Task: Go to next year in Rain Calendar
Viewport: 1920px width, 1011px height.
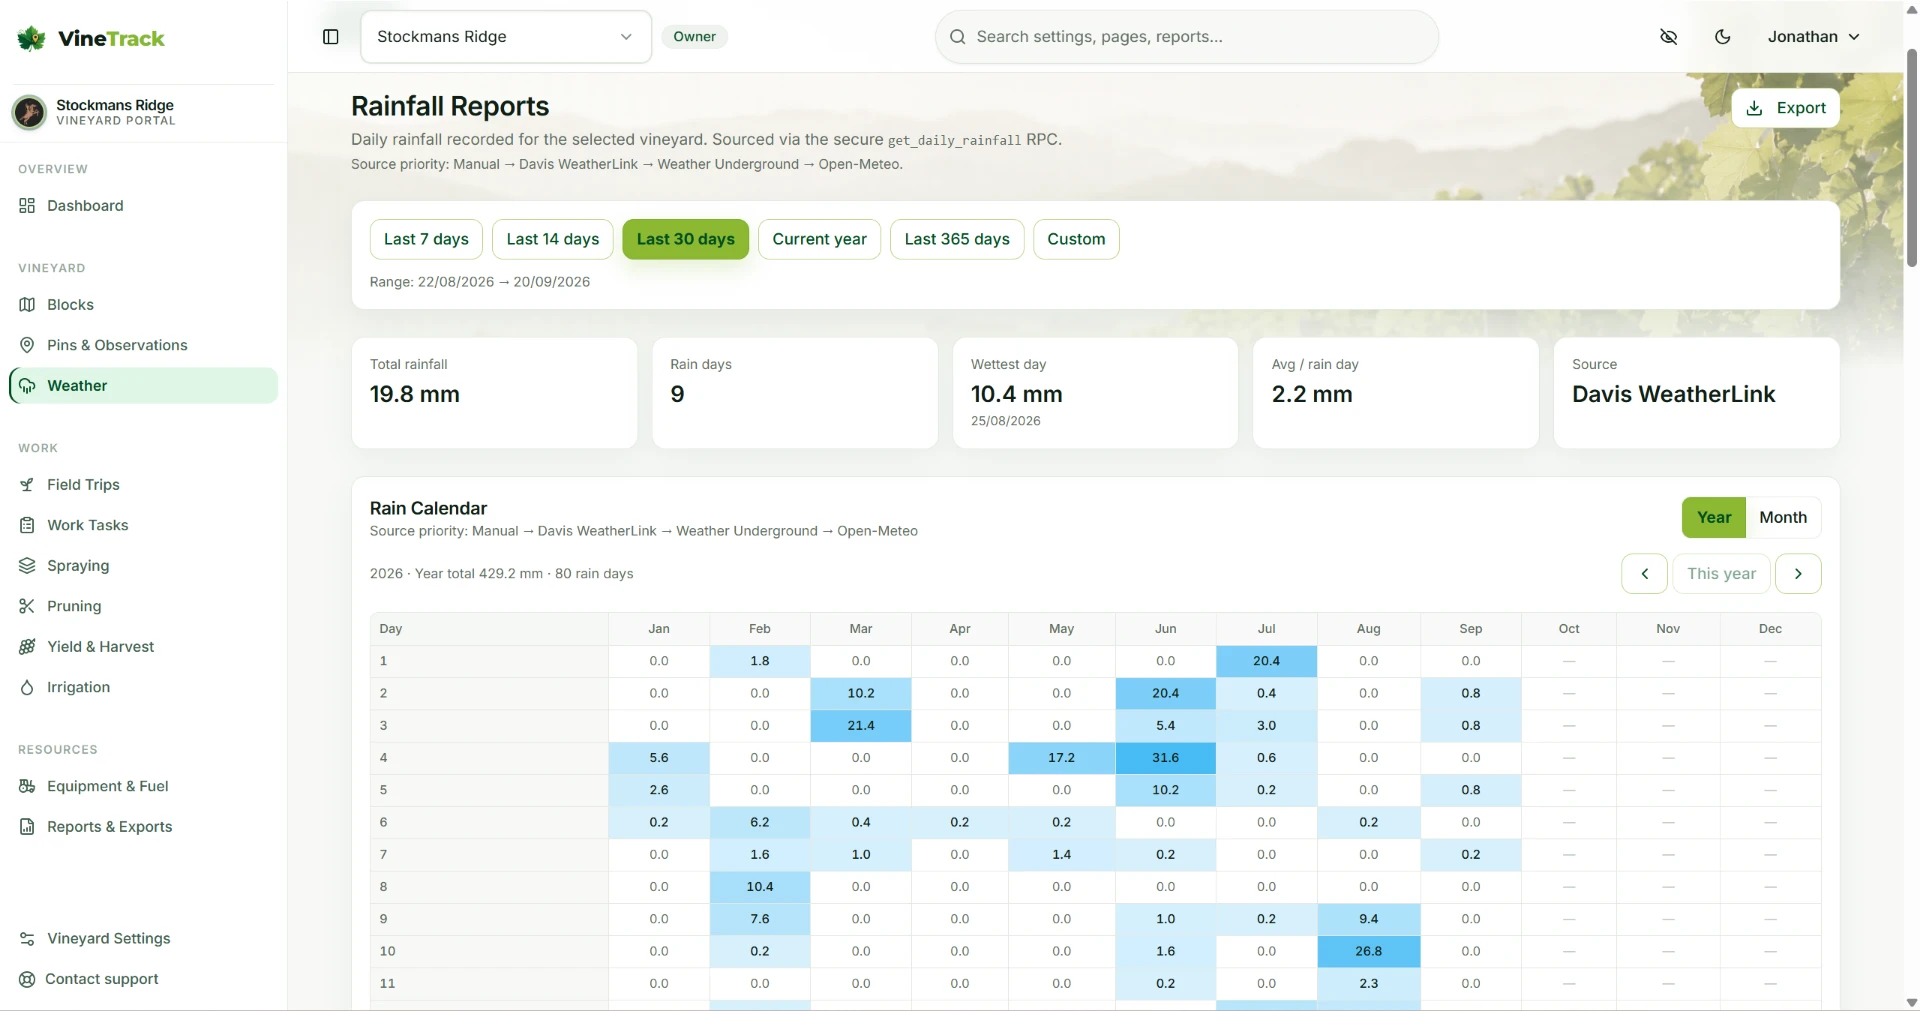Action: [1798, 574]
